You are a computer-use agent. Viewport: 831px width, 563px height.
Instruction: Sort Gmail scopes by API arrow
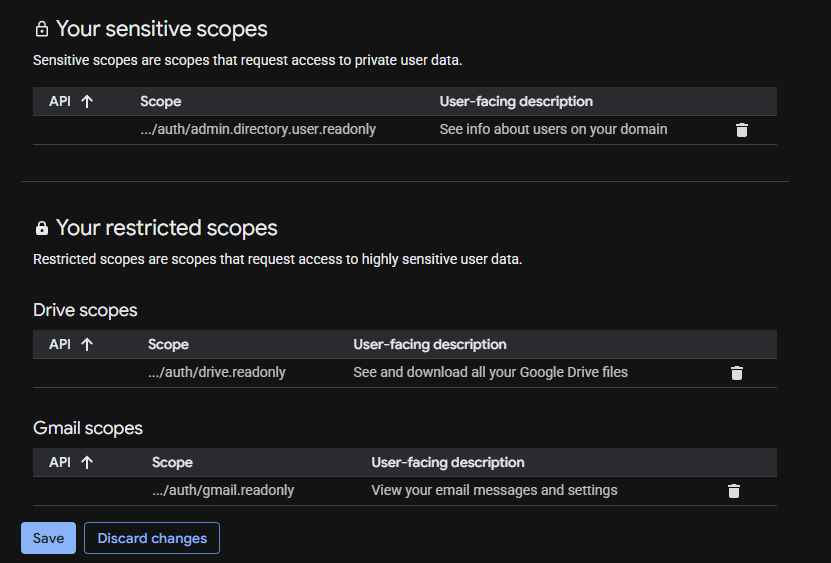click(x=87, y=462)
